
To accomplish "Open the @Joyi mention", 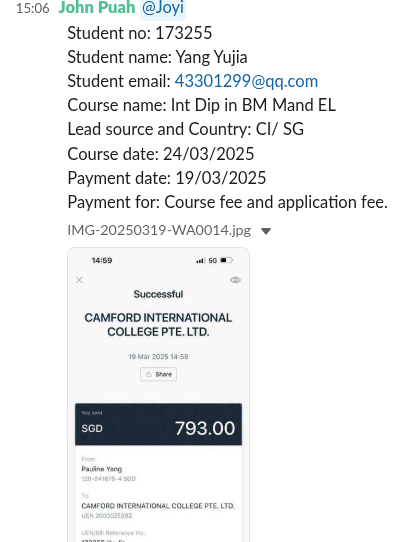I will (163, 8).
